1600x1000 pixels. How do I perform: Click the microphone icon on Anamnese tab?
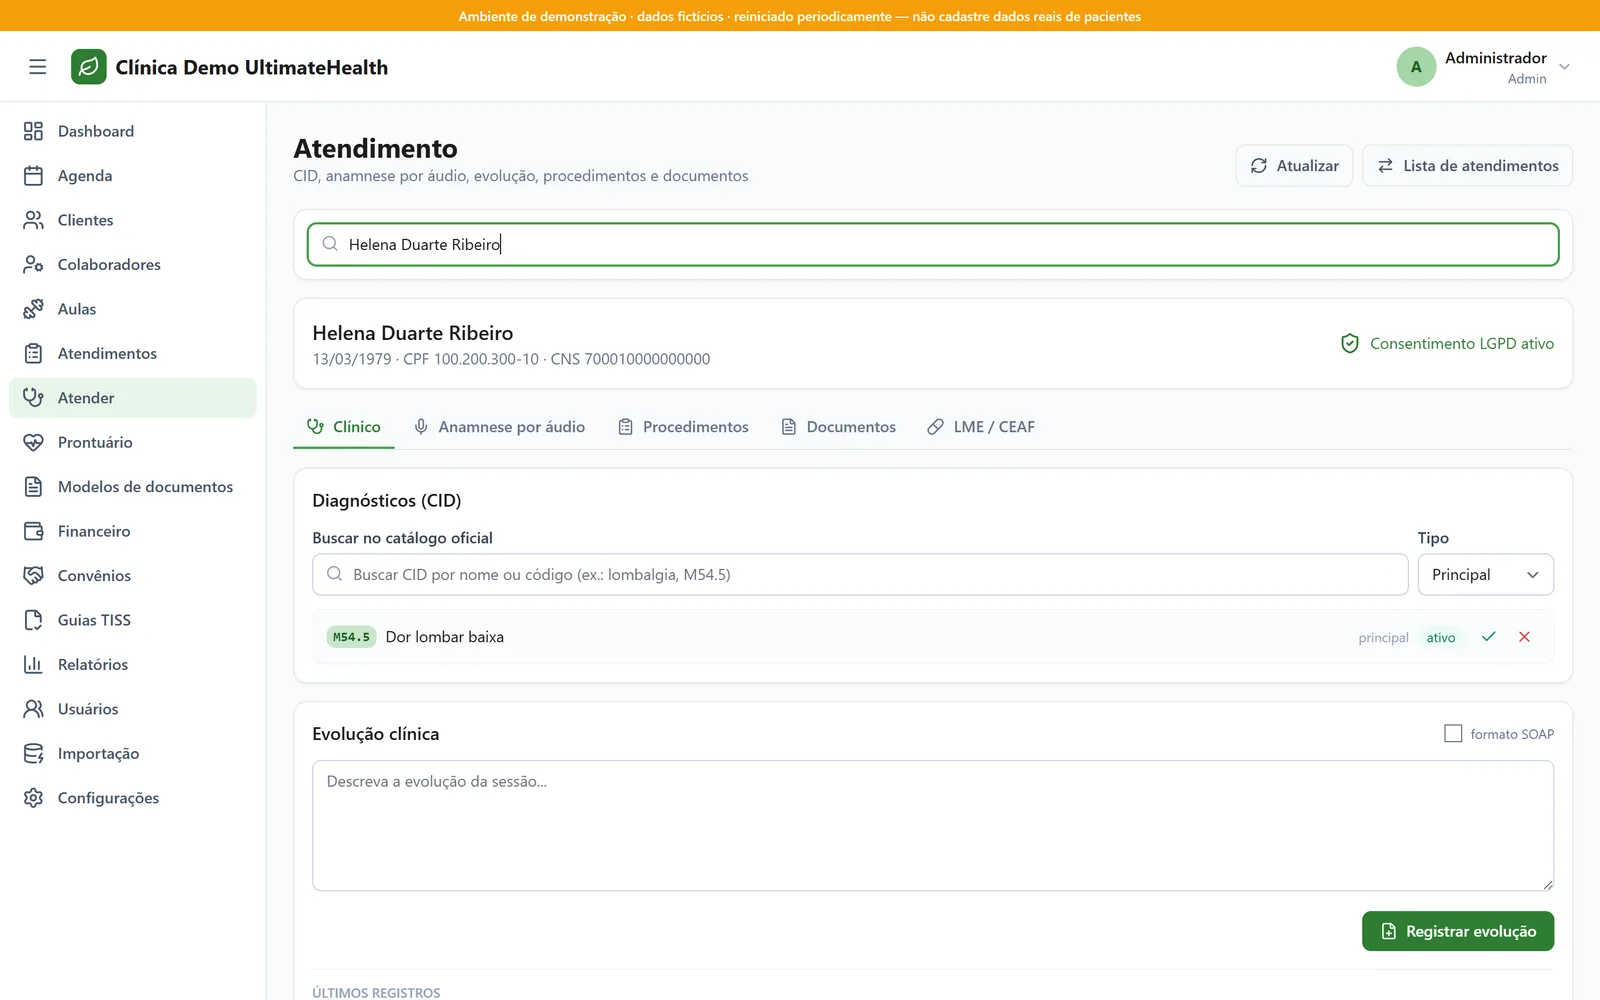tap(422, 427)
